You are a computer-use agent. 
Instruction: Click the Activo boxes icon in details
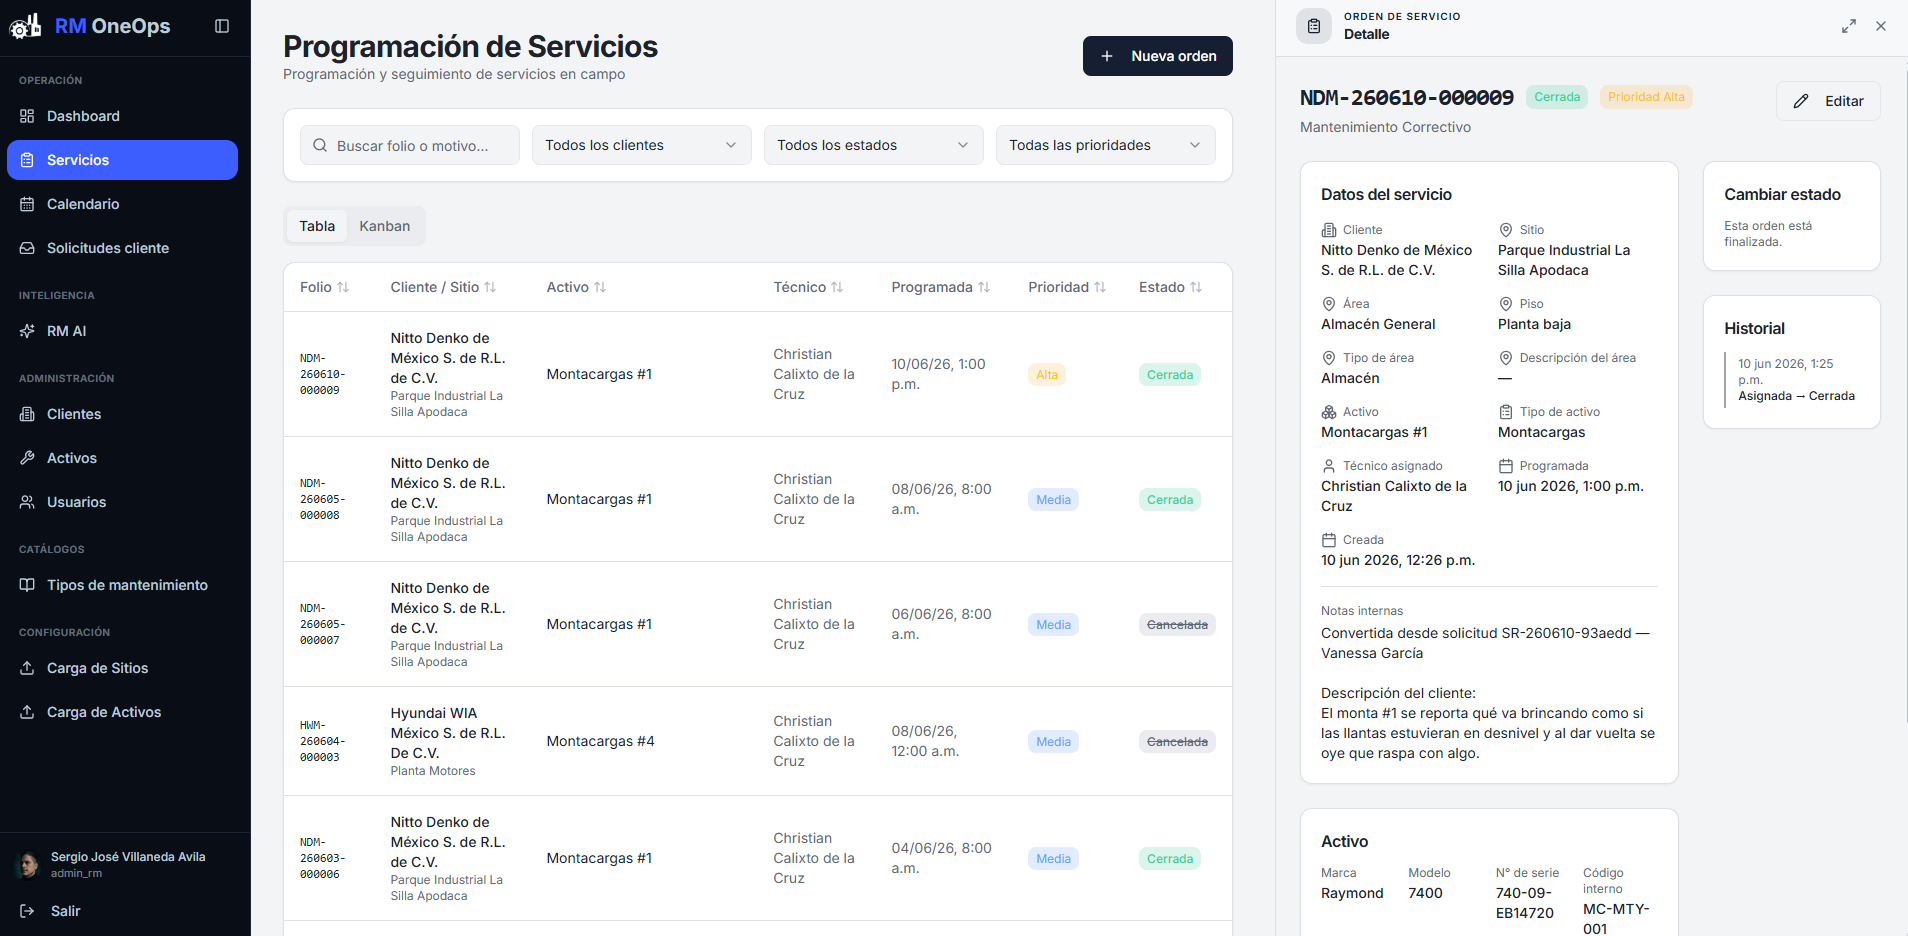[1329, 412]
